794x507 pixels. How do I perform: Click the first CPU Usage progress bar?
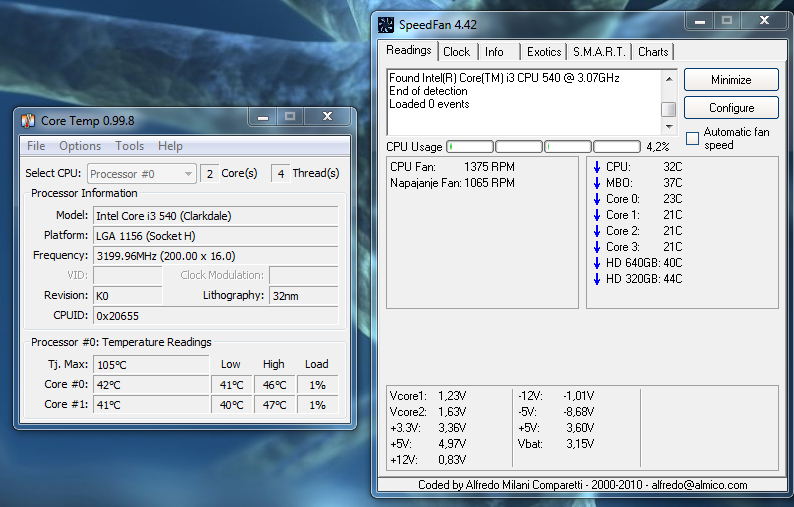pos(469,147)
